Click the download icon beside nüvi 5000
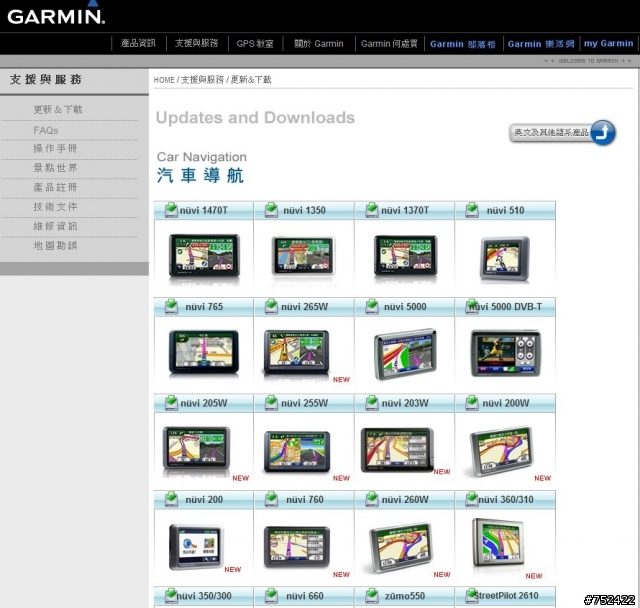The image size is (640, 608). [372, 306]
